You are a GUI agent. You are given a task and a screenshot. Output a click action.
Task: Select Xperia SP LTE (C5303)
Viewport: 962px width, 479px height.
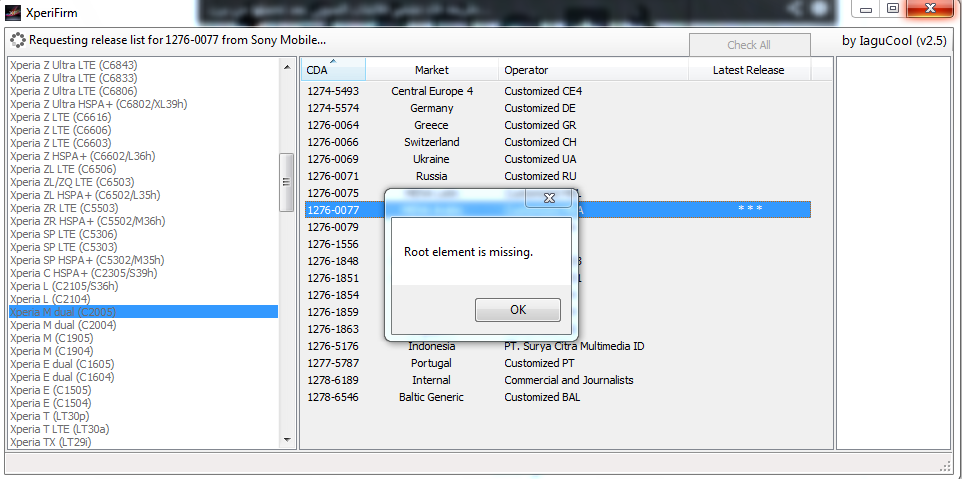click(x=144, y=247)
